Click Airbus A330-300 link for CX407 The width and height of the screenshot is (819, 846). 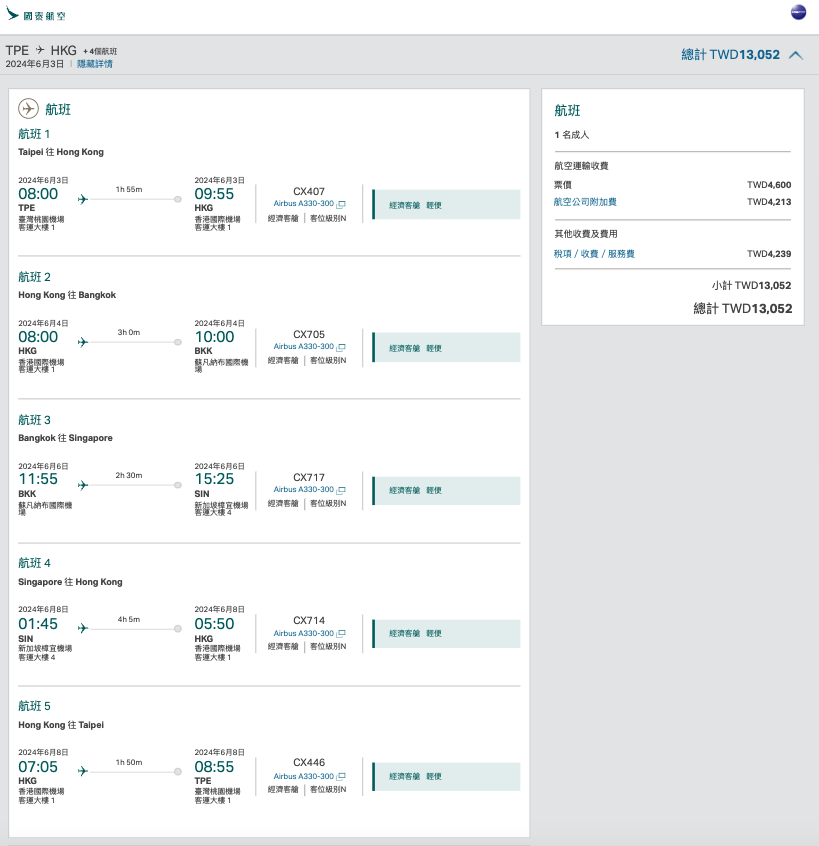point(303,204)
